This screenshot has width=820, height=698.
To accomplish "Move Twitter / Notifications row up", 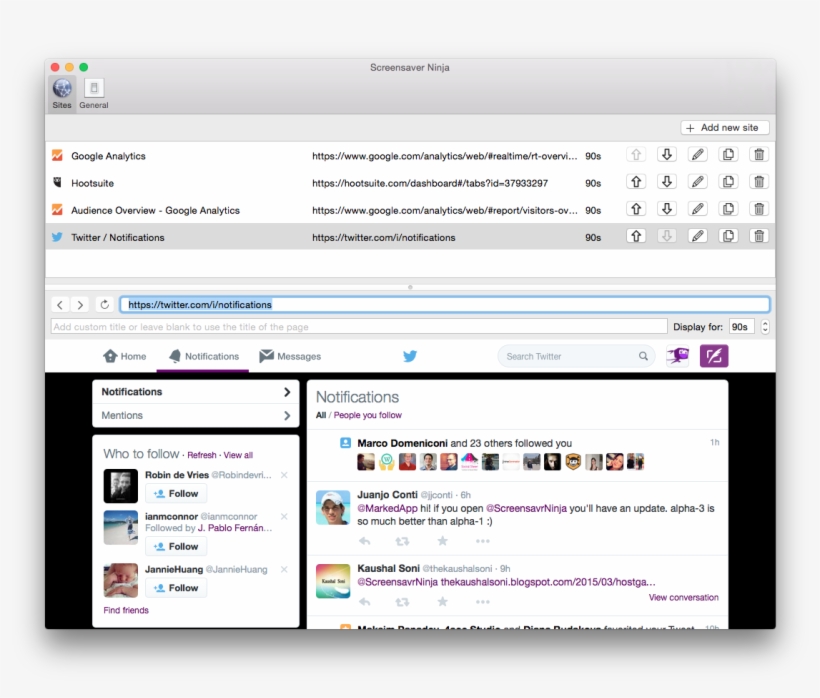I will coord(636,236).
